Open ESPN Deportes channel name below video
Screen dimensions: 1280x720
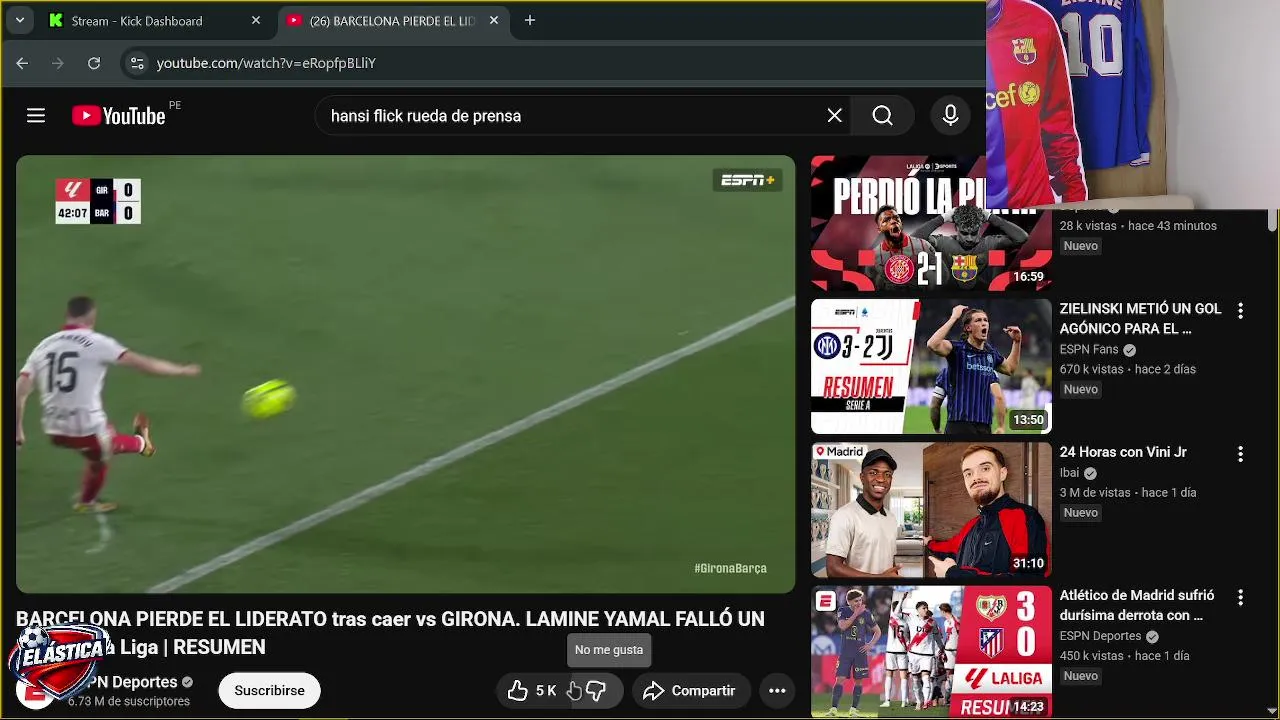click(130, 682)
